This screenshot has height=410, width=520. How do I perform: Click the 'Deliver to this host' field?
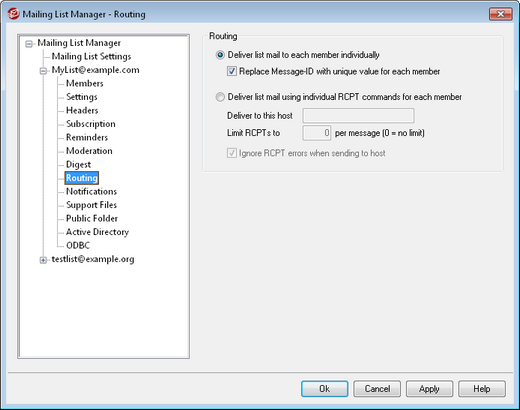(x=358, y=116)
